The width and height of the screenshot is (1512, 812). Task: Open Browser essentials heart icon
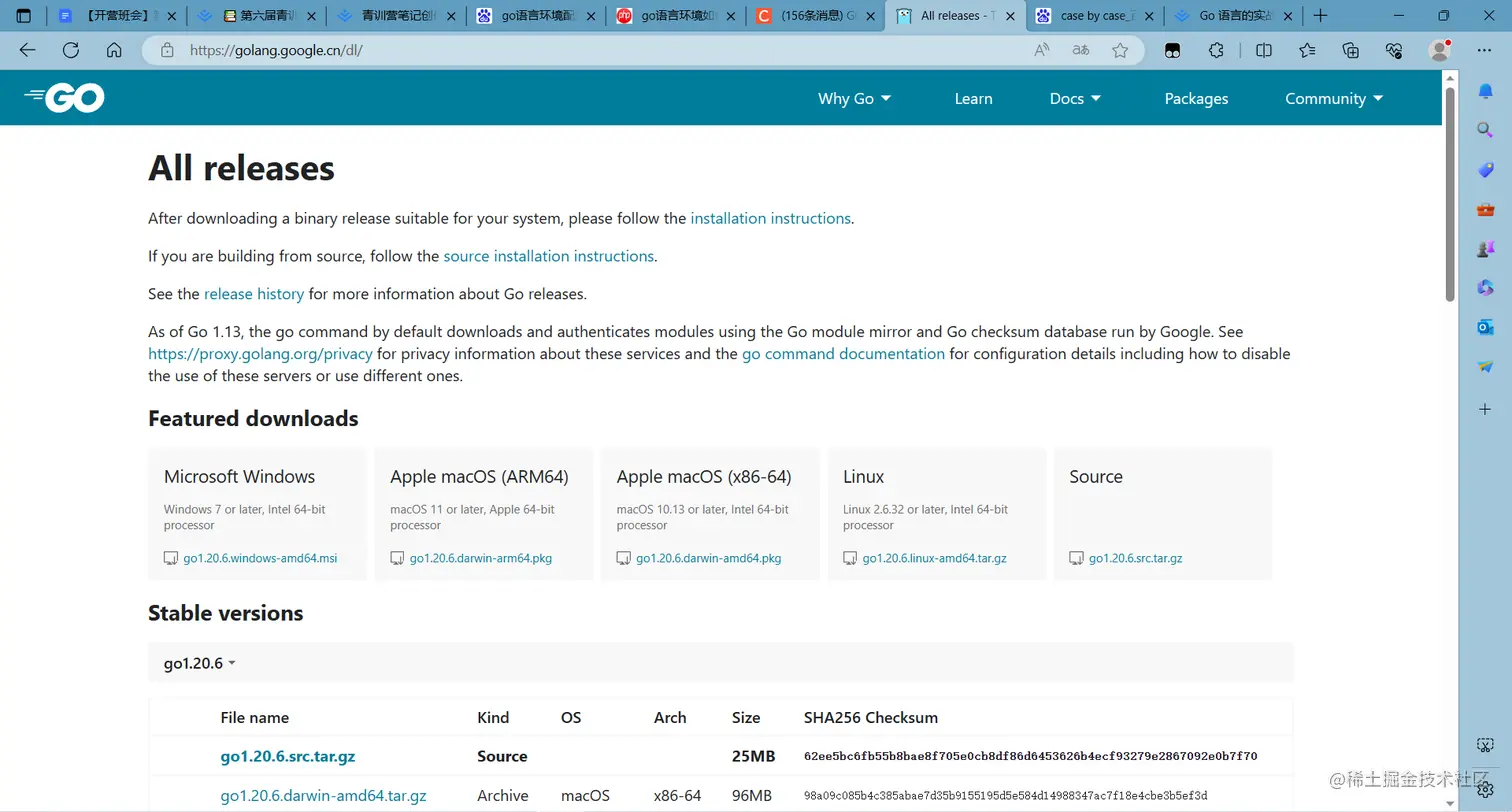coord(1394,50)
